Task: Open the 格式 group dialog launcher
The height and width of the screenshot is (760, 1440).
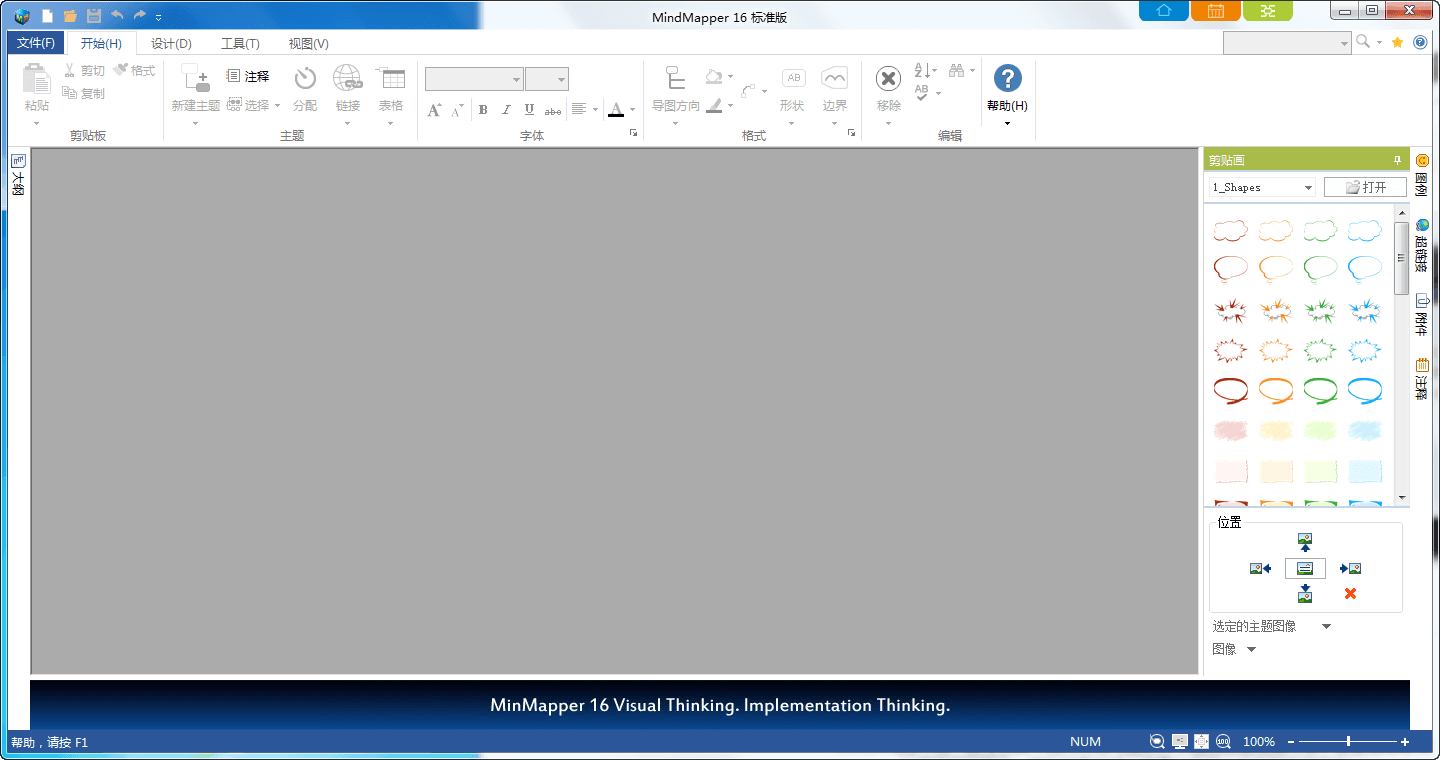Action: [x=852, y=133]
